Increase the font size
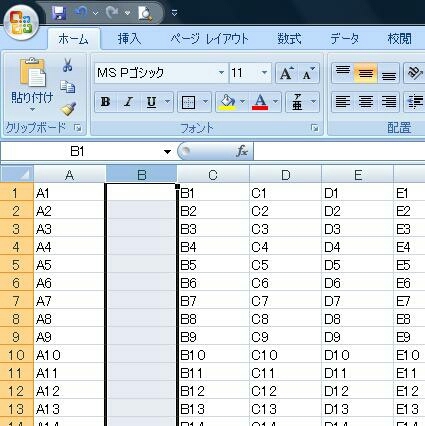Image resolution: width=425 pixels, height=426 pixels. [x=286, y=73]
